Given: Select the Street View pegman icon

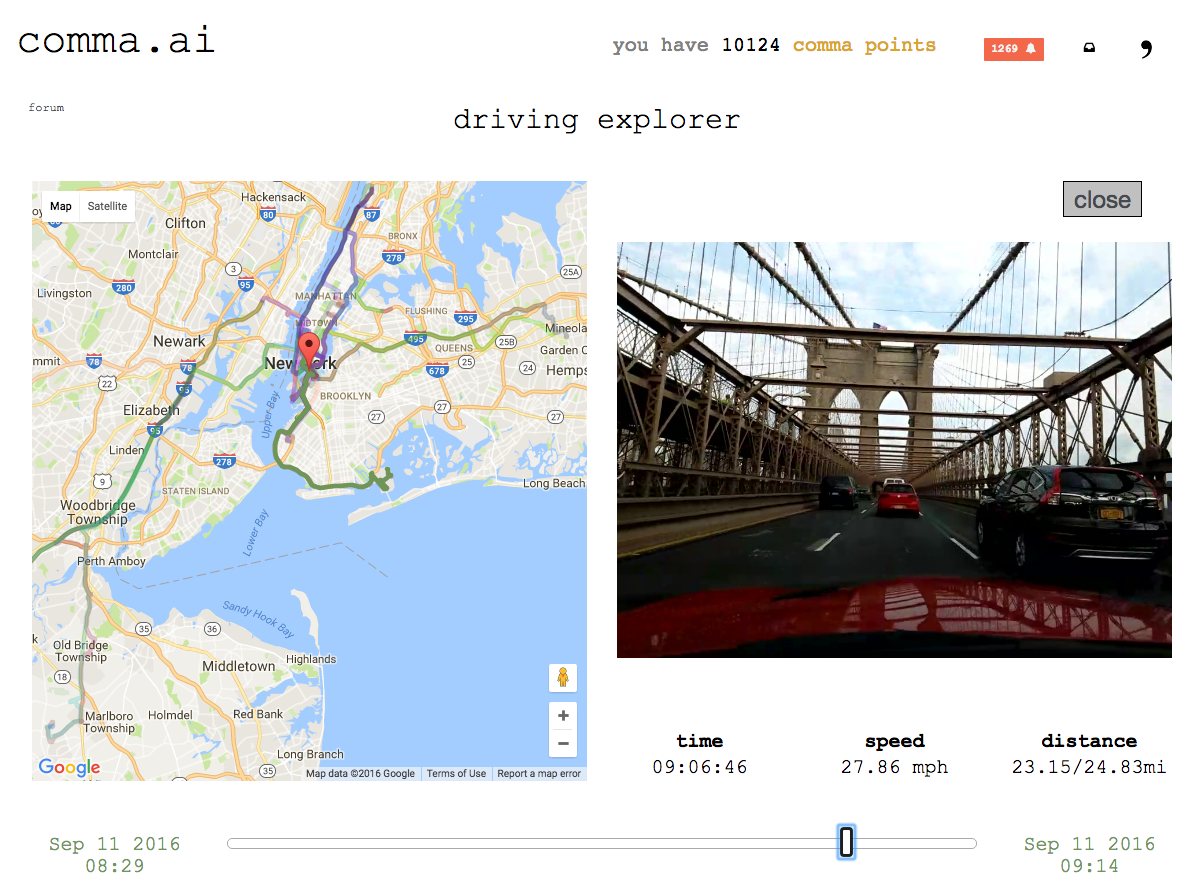Looking at the screenshot, I should click(x=563, y=677).
